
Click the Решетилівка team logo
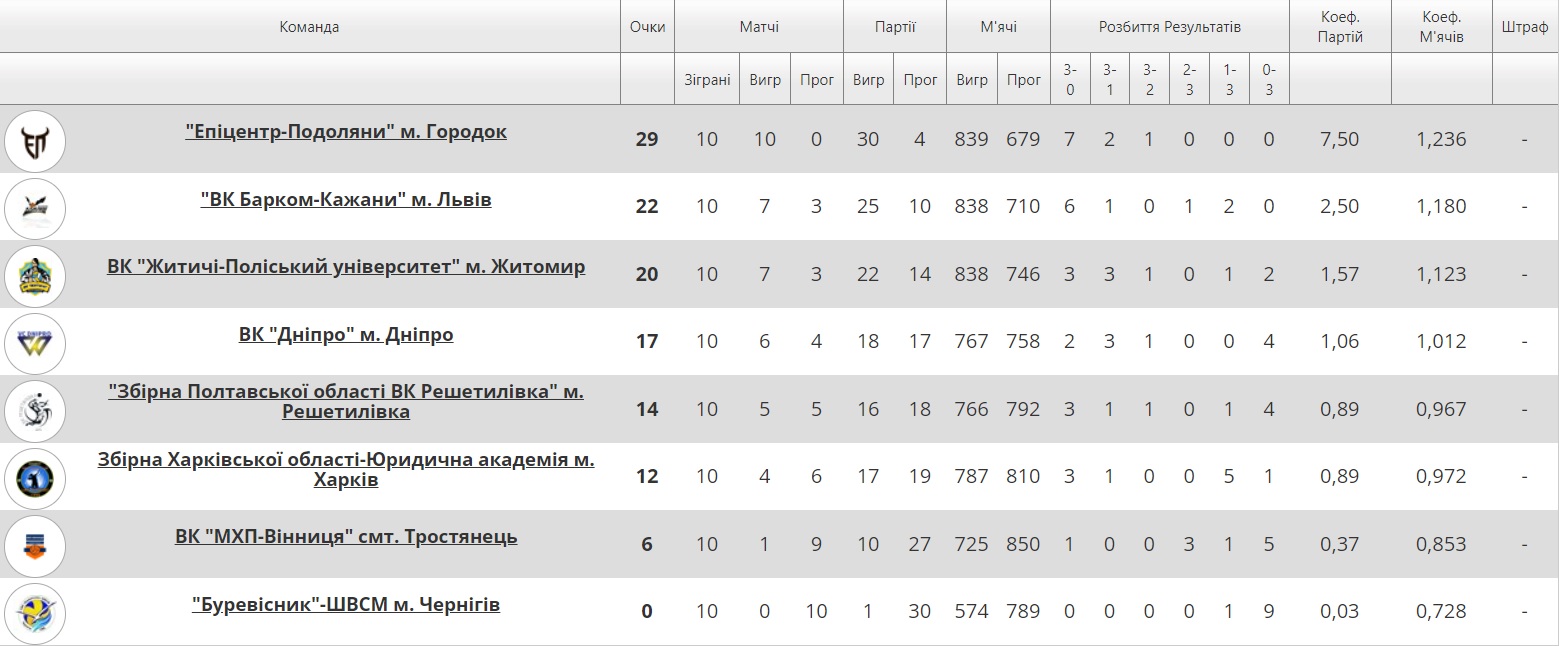pyautogui.click(x=35, y=410)
